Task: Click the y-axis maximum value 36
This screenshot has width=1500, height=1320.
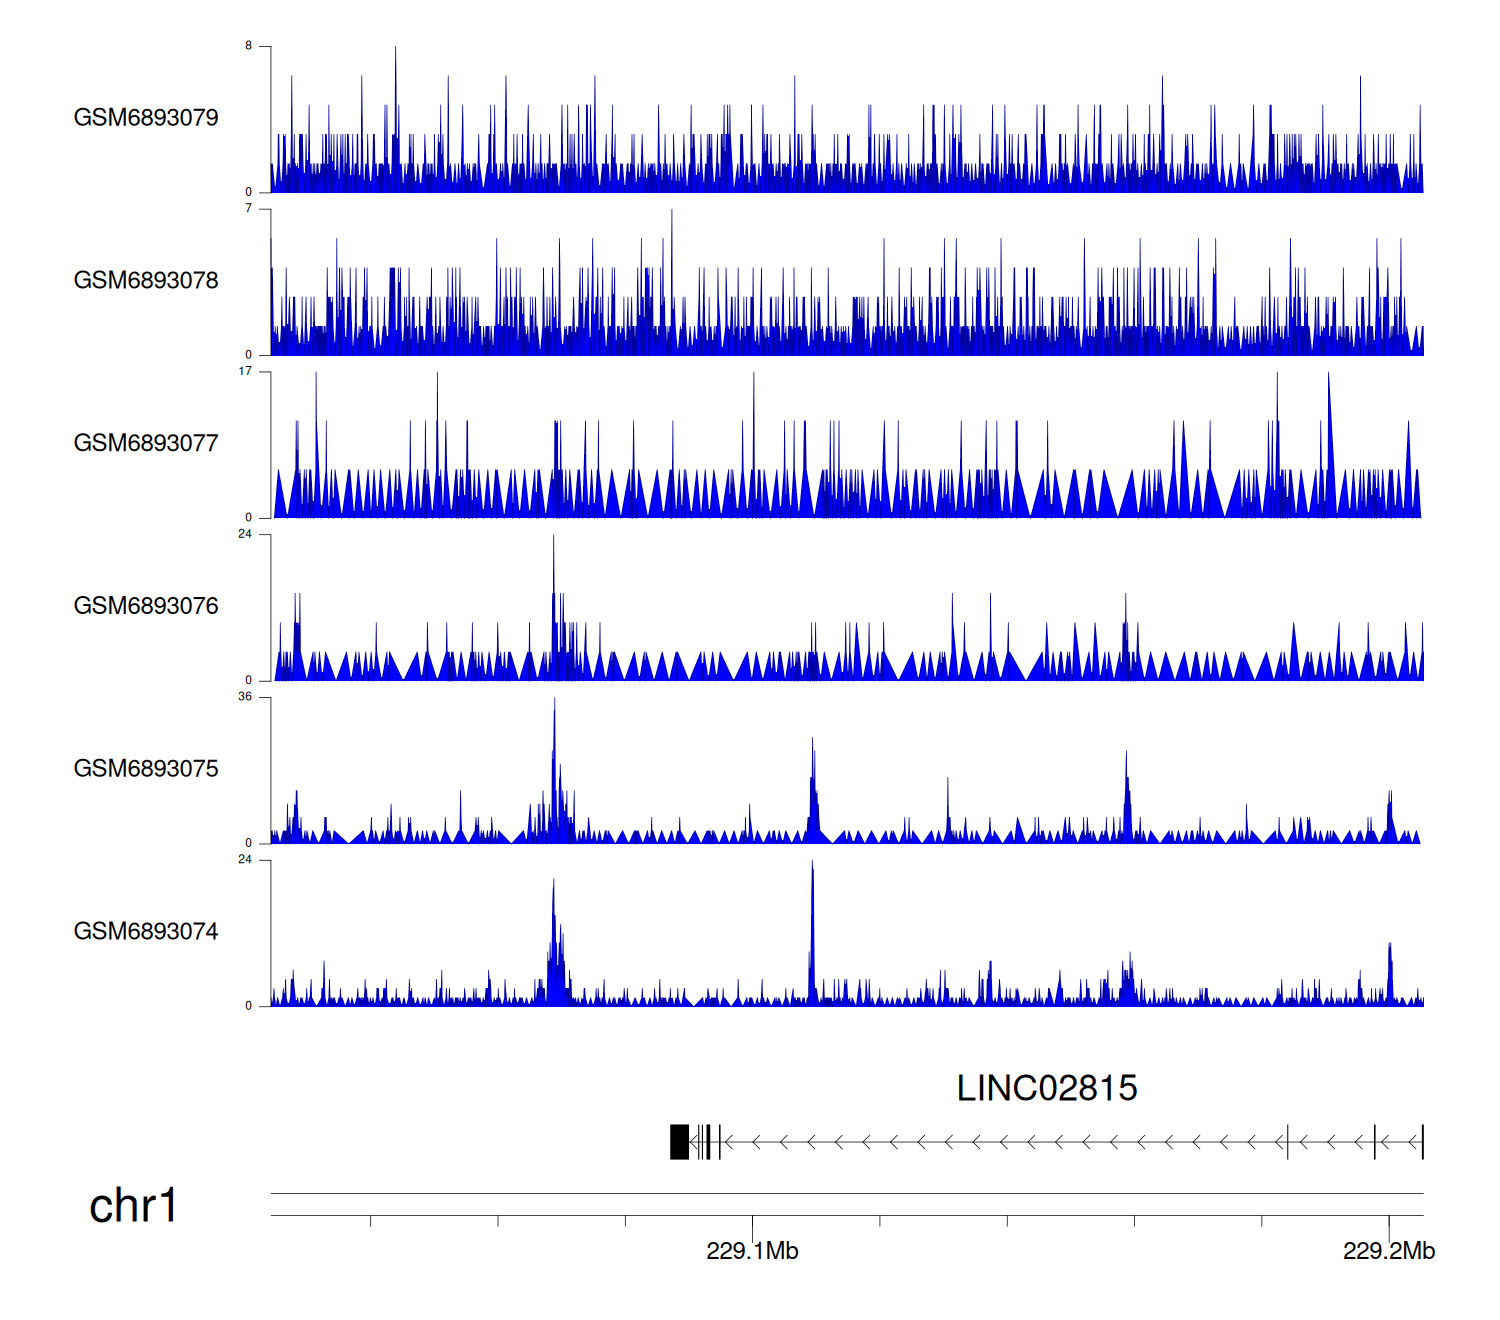Action: (x=245, y=697)
